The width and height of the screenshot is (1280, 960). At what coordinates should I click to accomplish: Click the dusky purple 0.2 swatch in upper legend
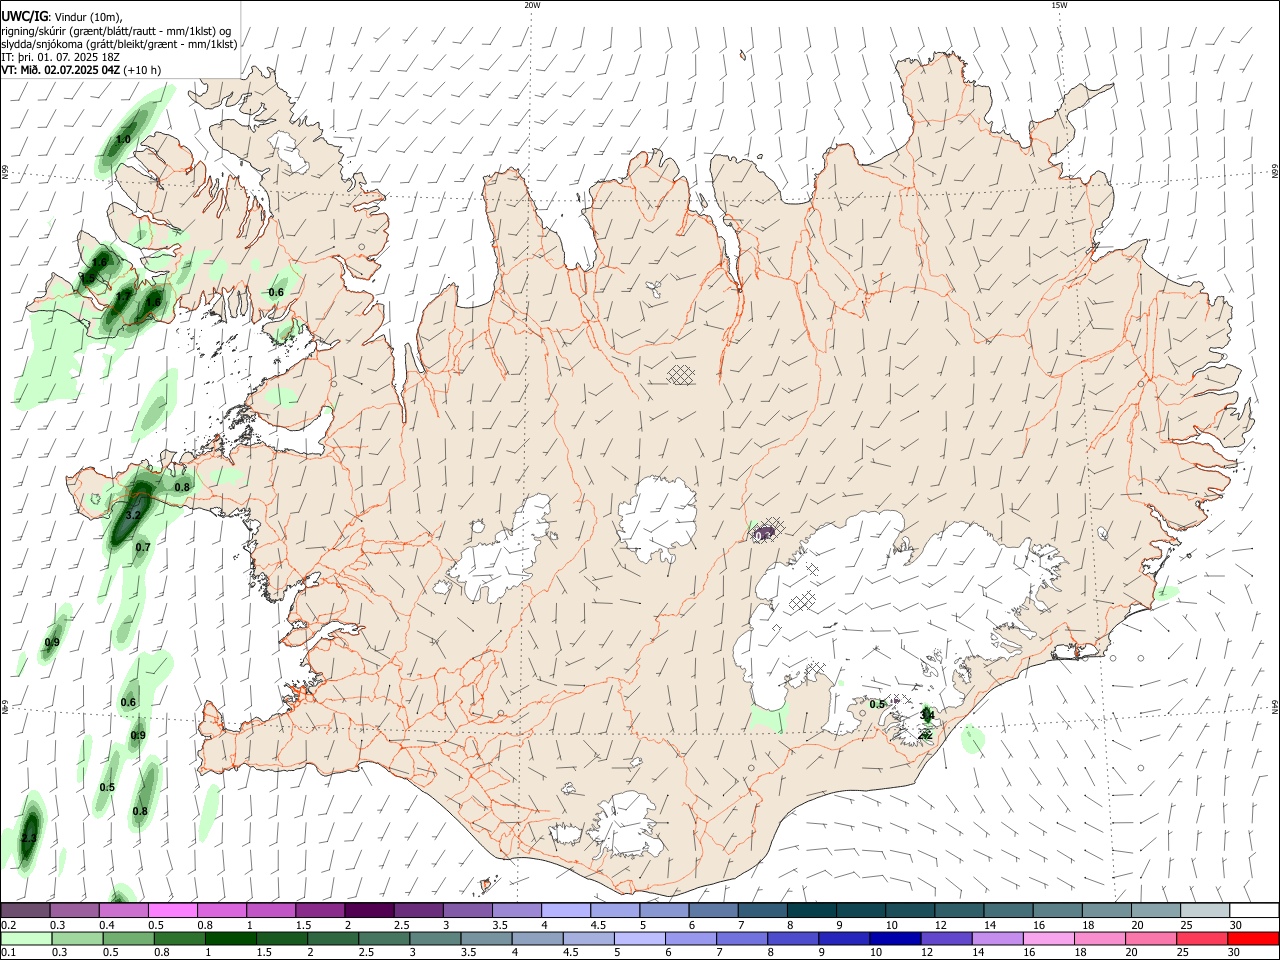click(25, 910)
